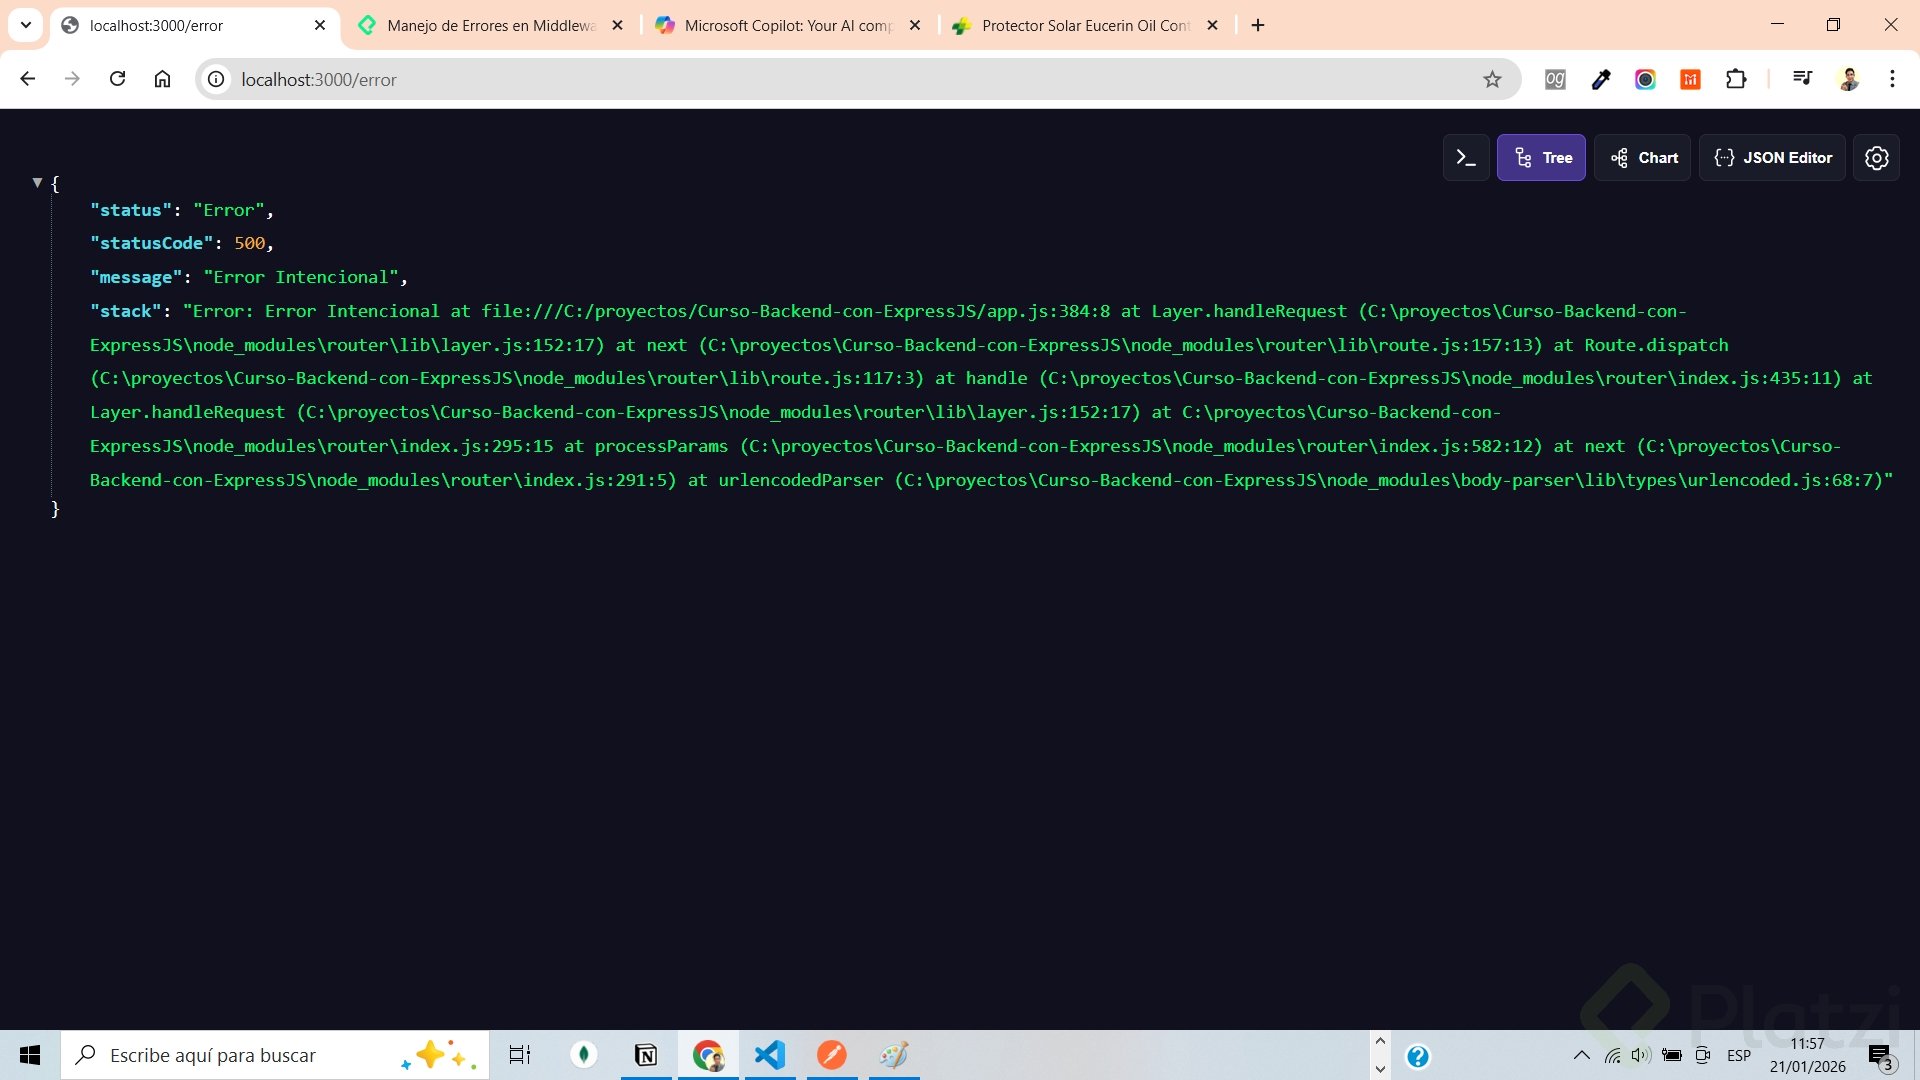
Task: Open media control icon in toolbar
Action: [1802, 78]
